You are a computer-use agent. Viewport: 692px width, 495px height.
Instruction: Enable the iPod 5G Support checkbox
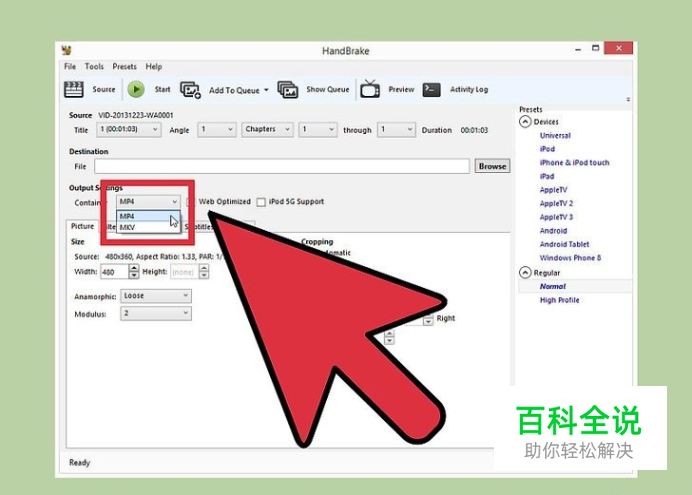(261, 202)
